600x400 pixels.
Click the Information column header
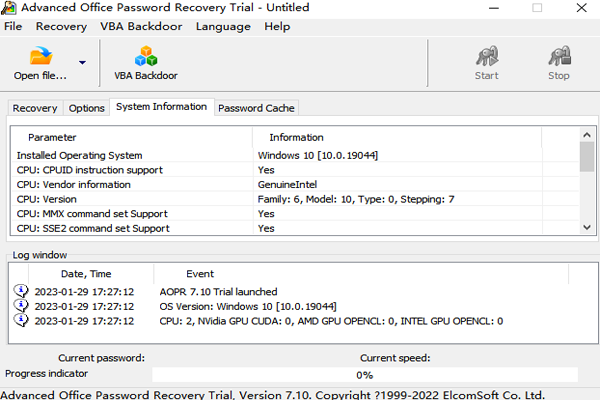(397, 137)
